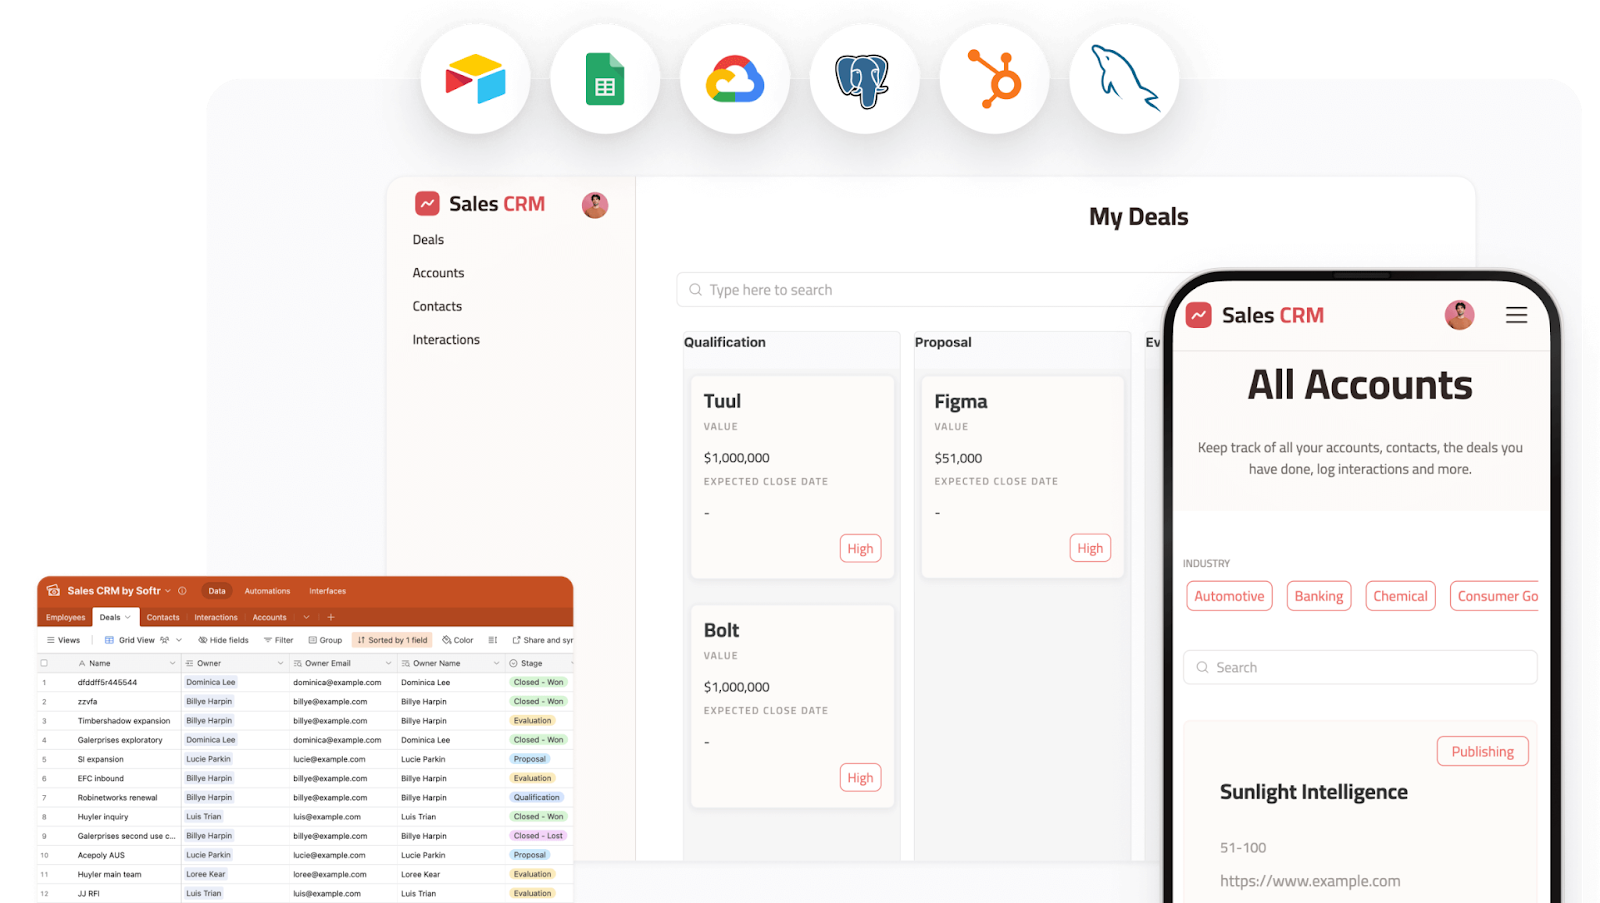Image resolution: width=1600 pixels, height=903 pixels.
Task: Click the HubSpot logo icon
Action: pos(995,79)
